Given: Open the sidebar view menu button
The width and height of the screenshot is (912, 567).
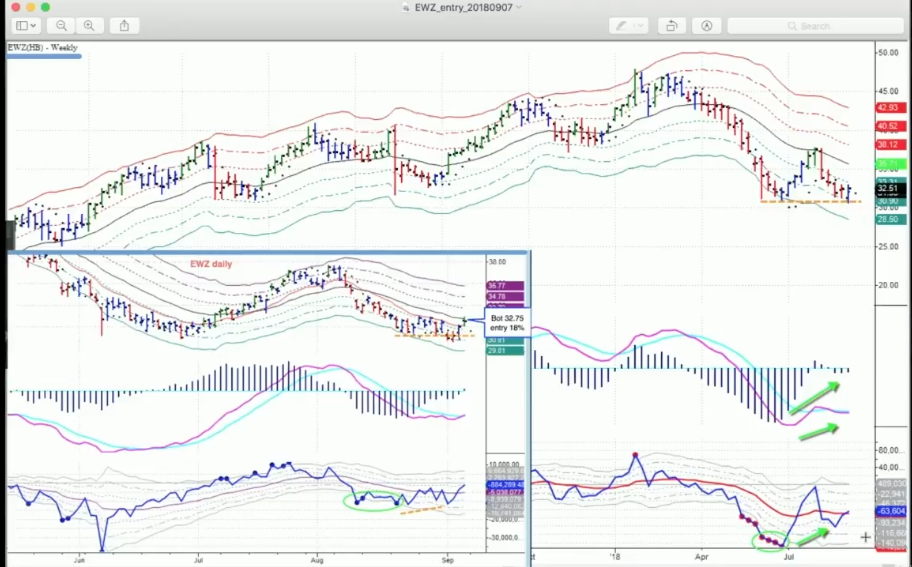Looking at the screenshot, I should coord(27,26).
